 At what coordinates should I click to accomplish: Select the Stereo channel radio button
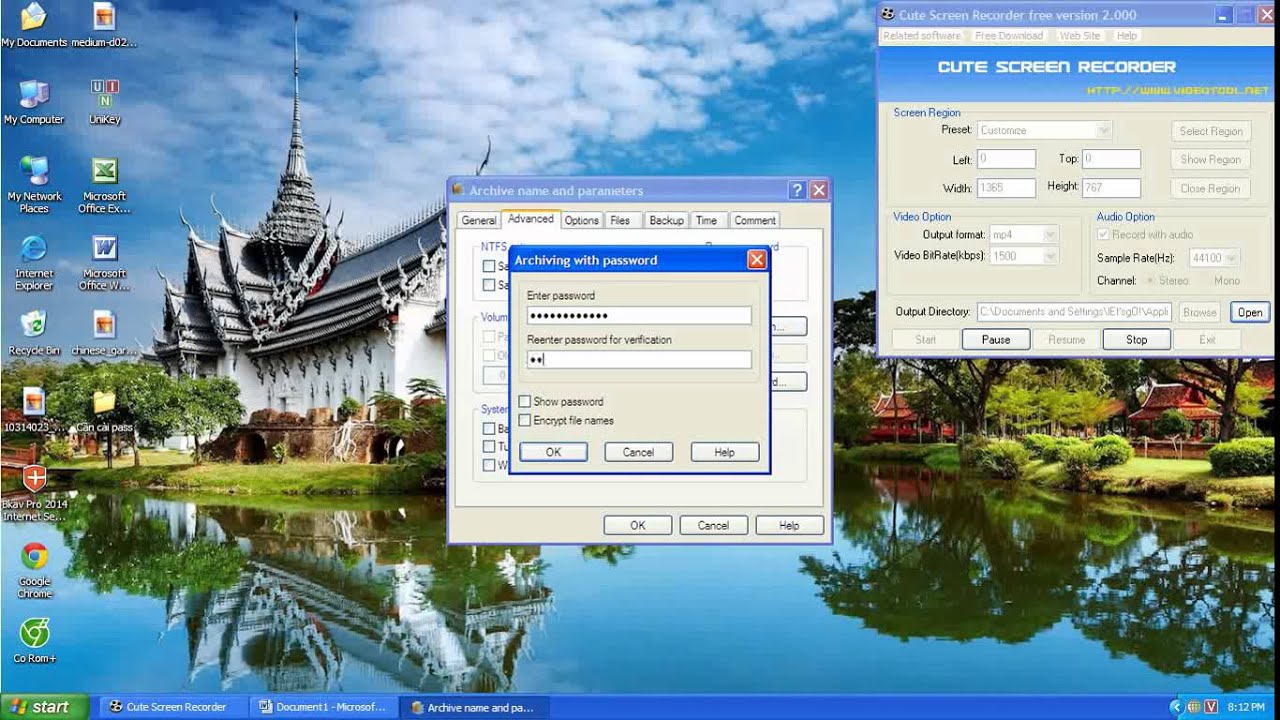coord(1152,281)
